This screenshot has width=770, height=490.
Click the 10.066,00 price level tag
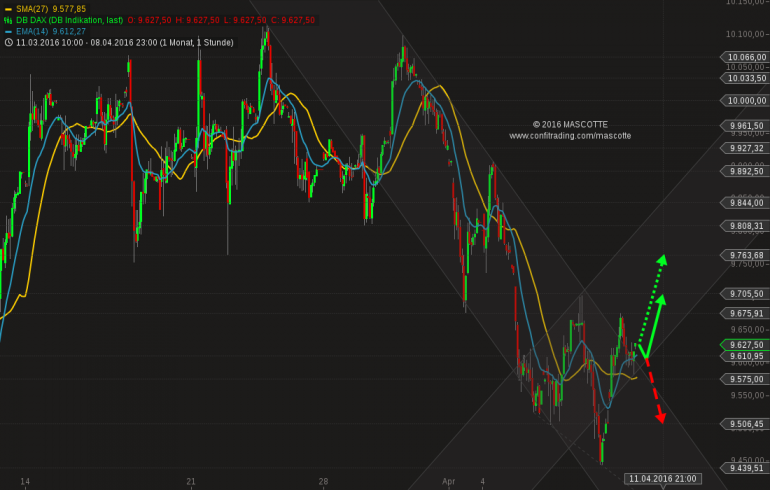click(x=745, y=57)
